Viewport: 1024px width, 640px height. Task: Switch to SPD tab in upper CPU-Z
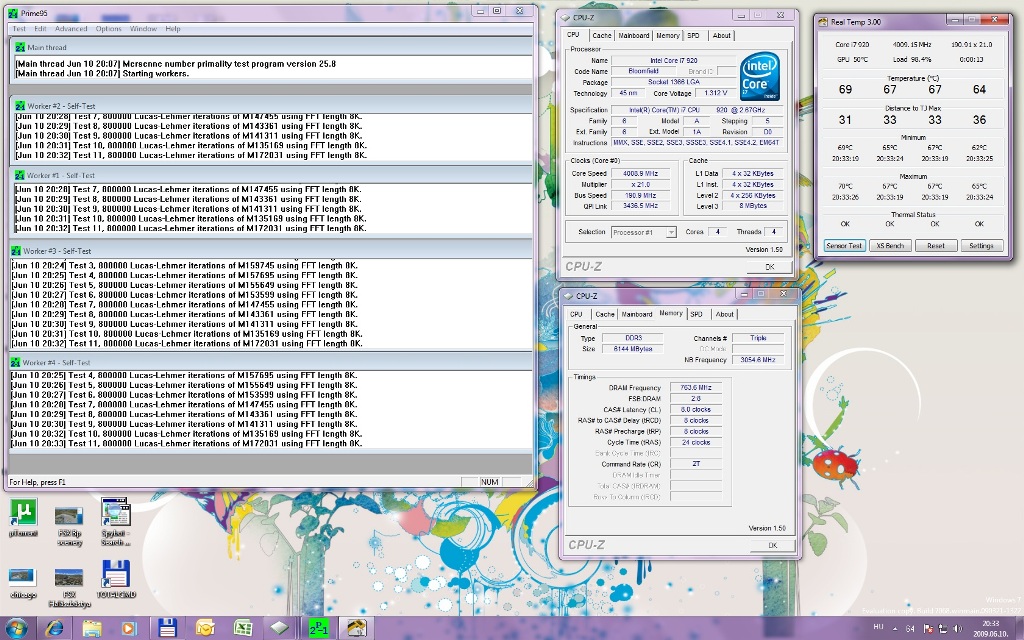pyautogui.click(x=694, y=36)
